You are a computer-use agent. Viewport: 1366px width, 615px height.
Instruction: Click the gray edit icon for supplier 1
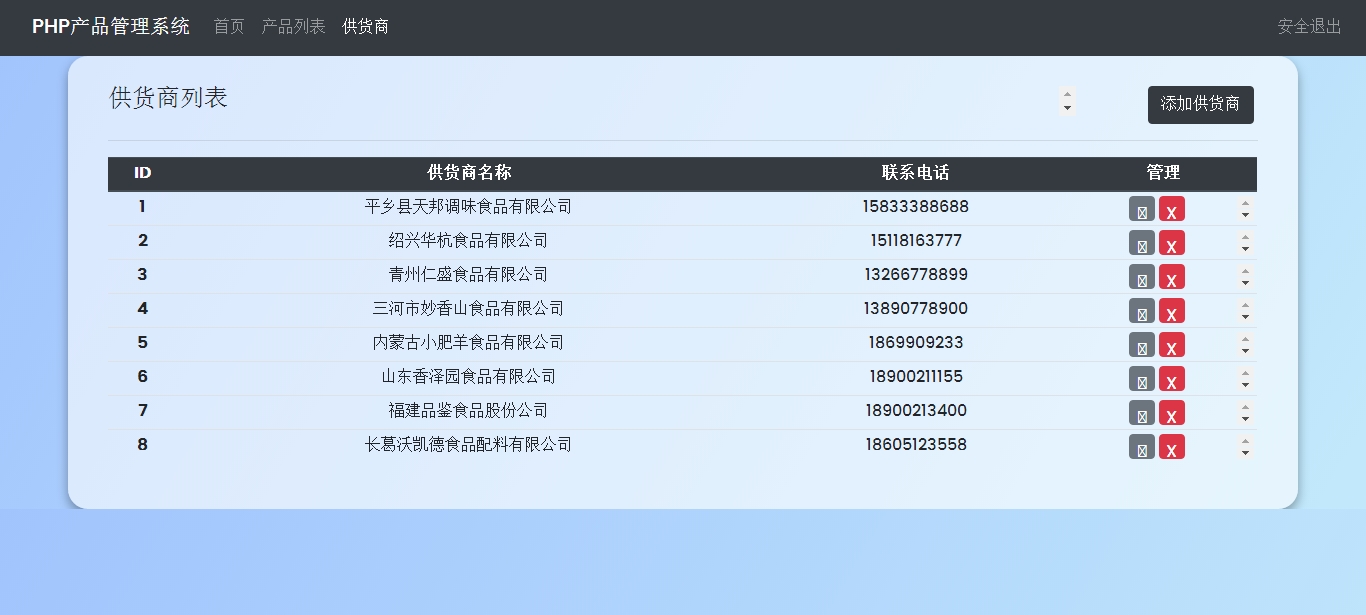[x=1141, y=209]
